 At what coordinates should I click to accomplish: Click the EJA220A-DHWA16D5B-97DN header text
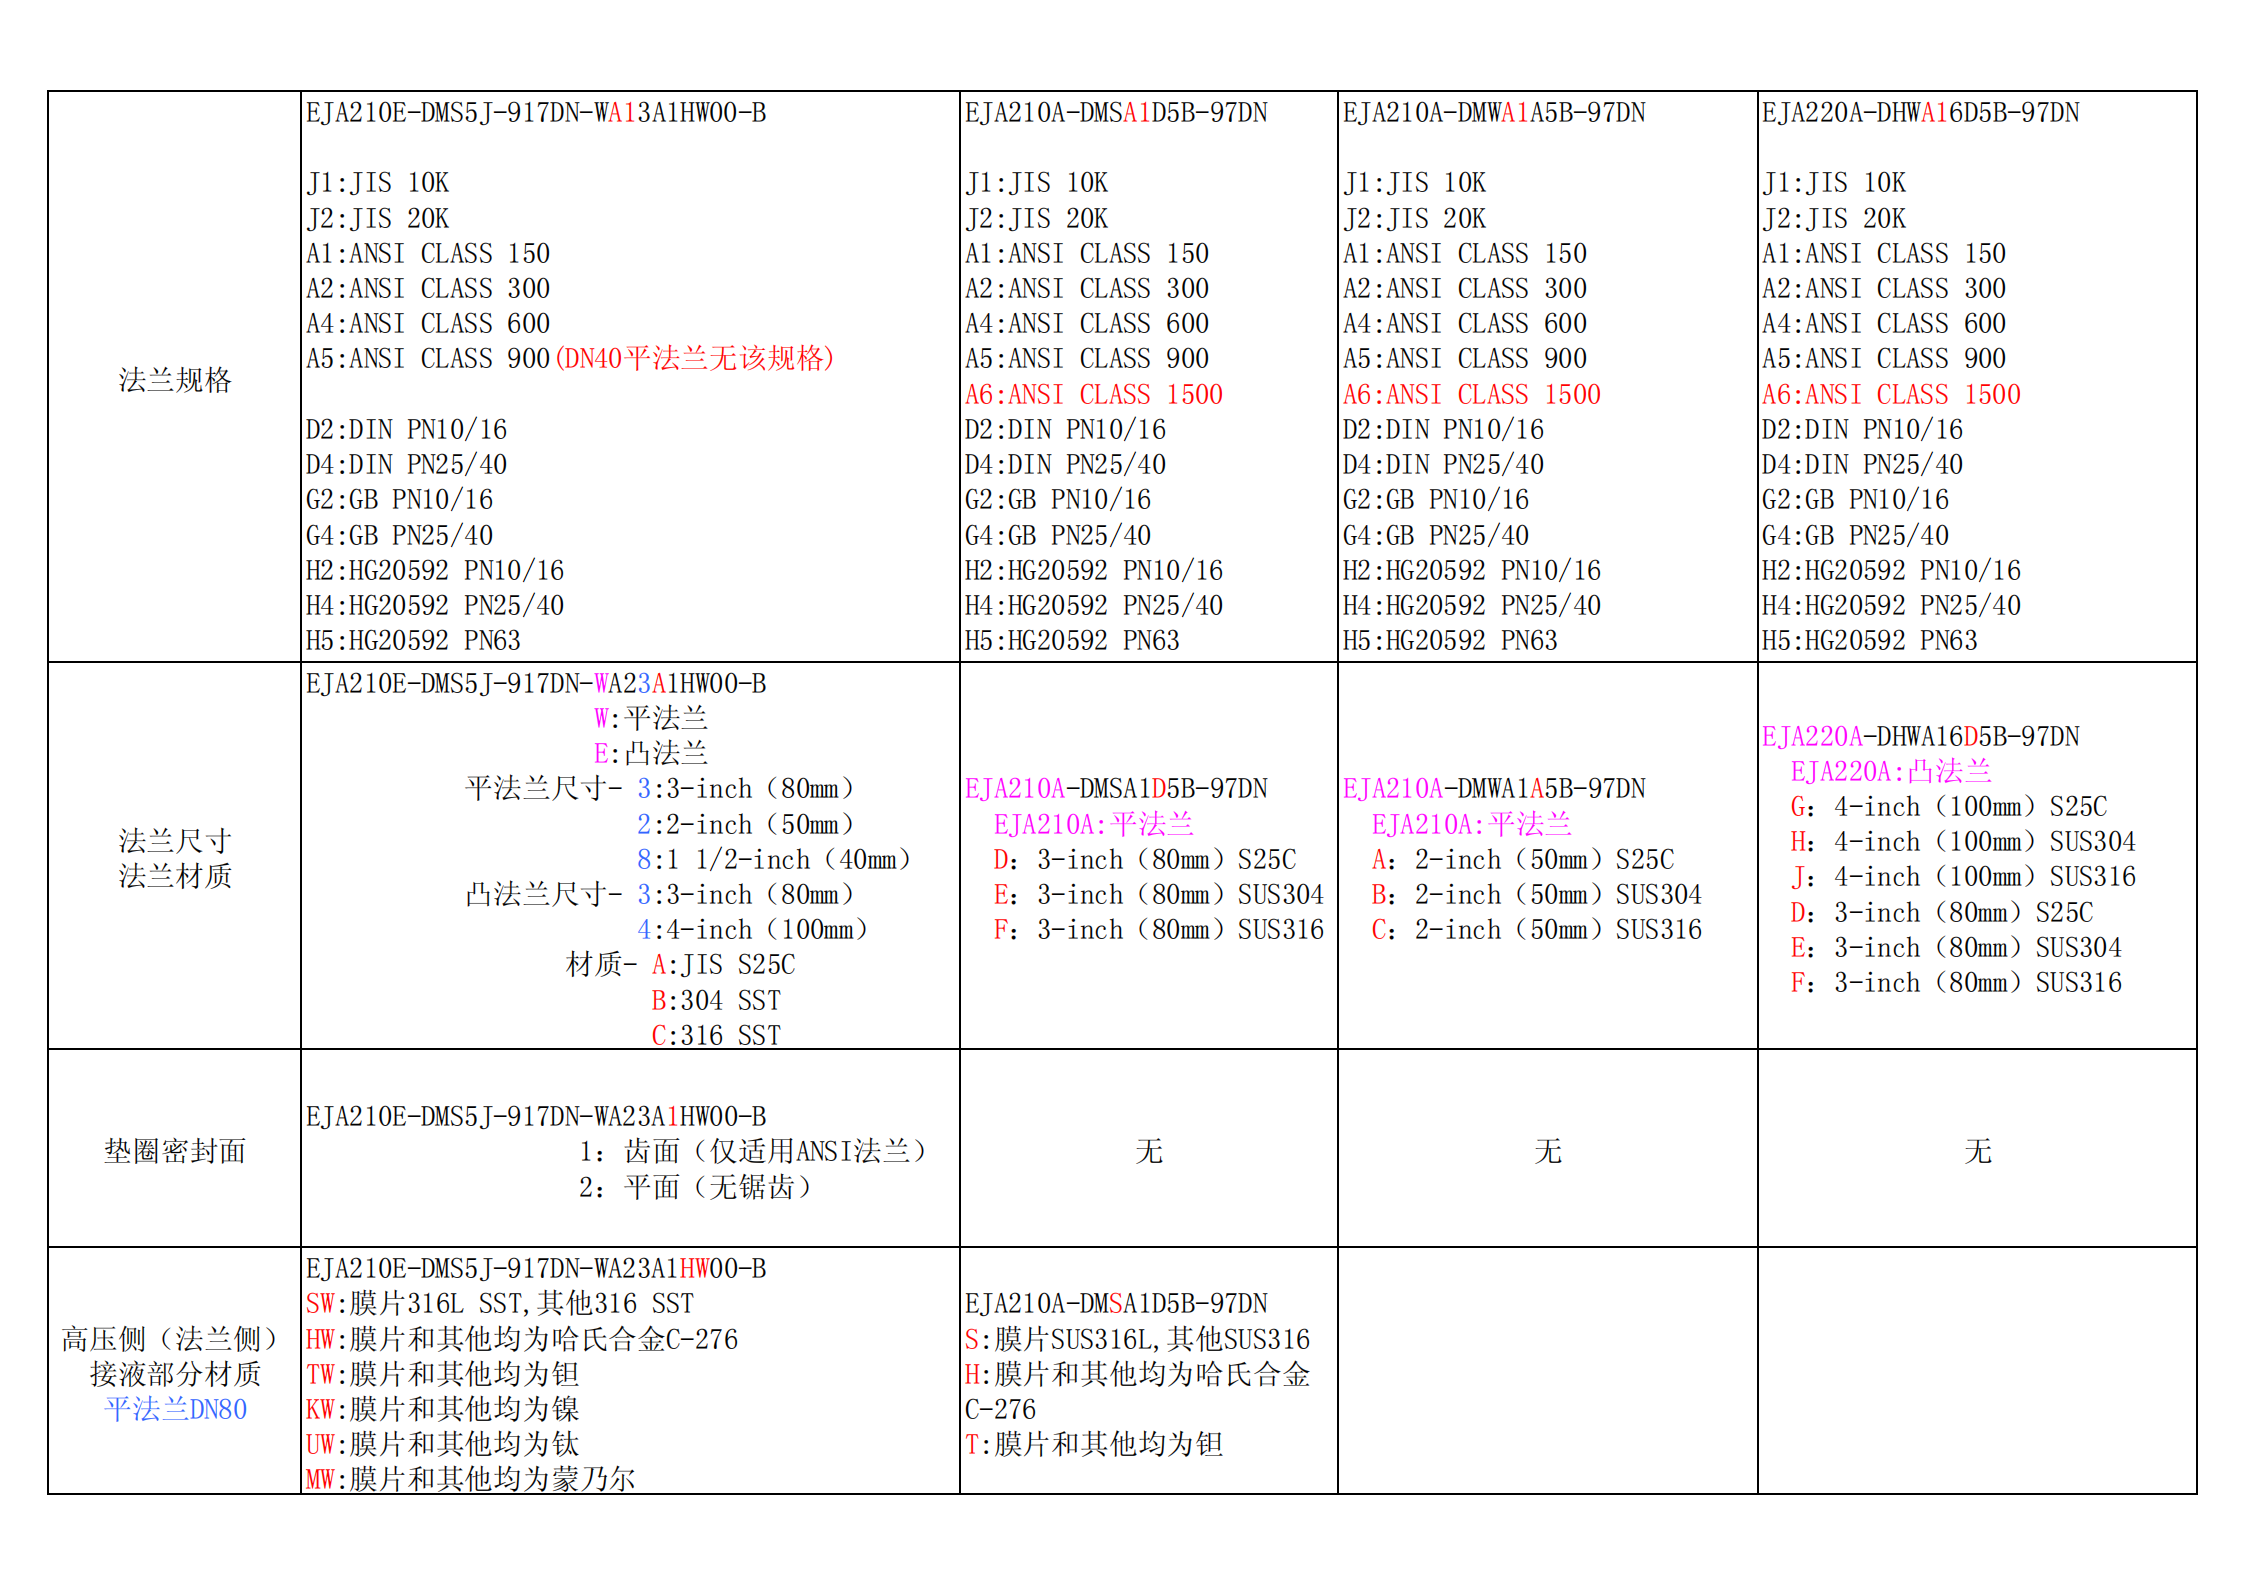click(x=1920, y=113)
